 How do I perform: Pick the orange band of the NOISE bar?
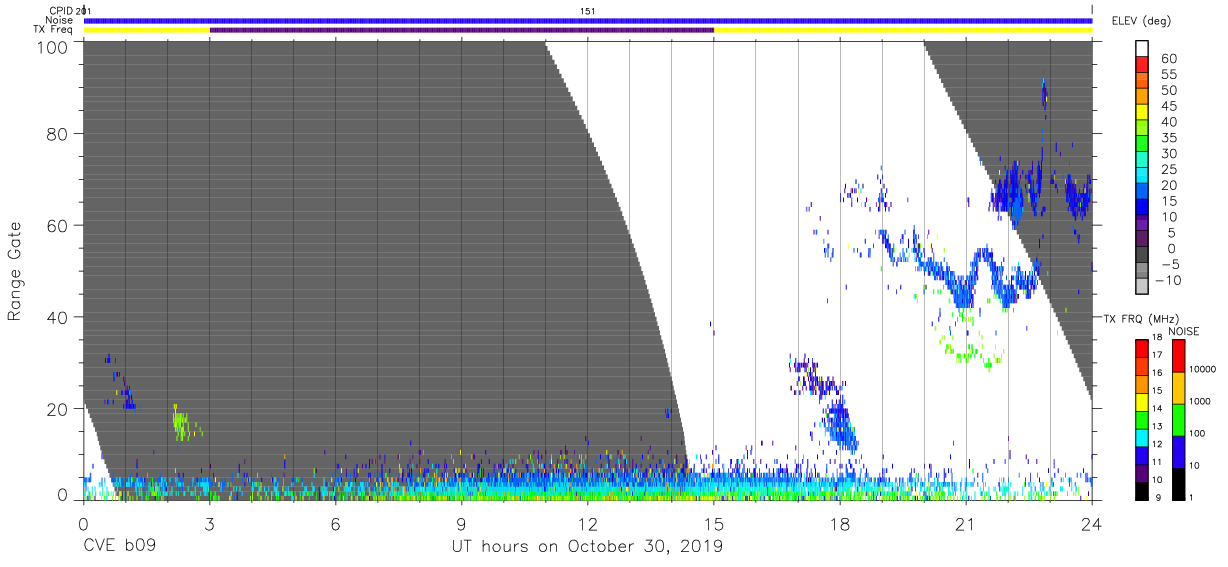point(1177,388)
